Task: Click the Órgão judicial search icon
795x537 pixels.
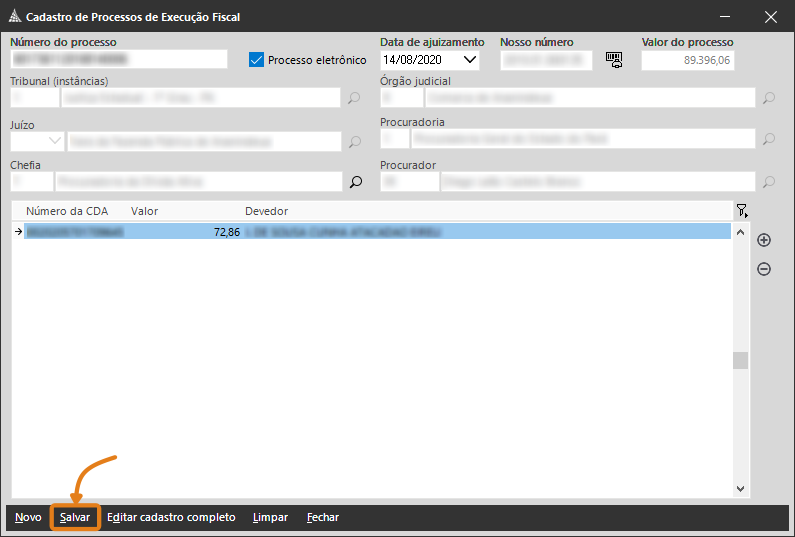Action: click(x=768, y=99)
